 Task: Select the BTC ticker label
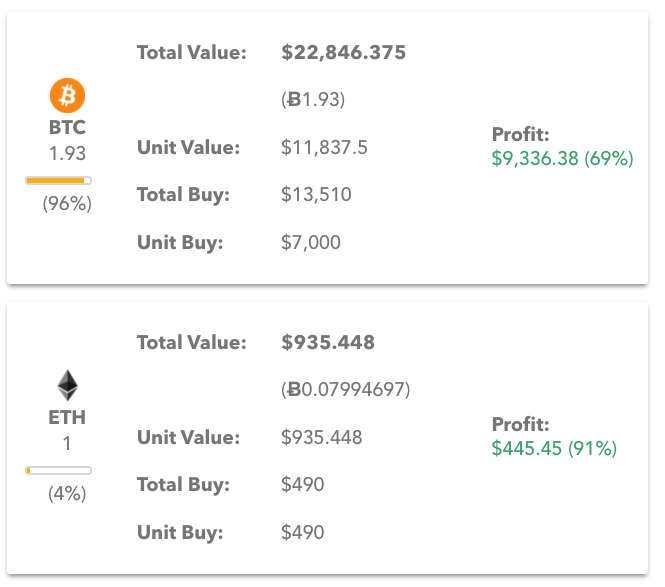click(68, 128)
